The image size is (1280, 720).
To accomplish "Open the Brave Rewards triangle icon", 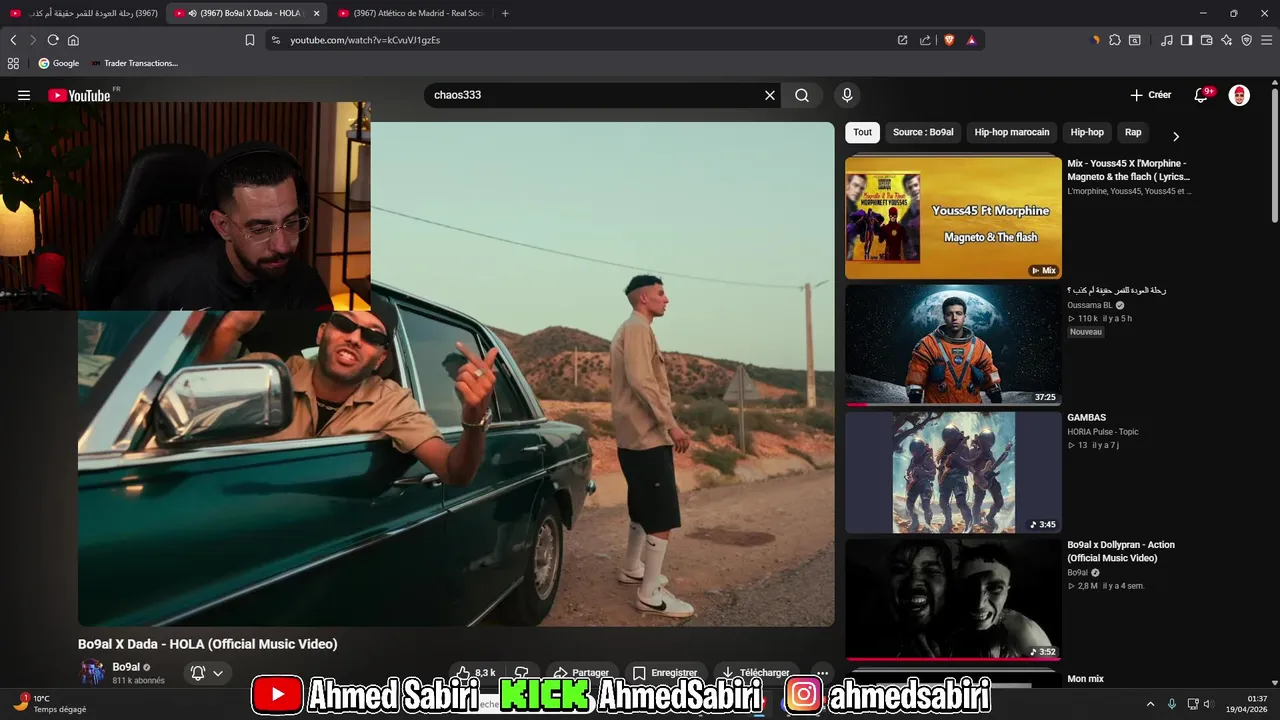I will (971, 40).
